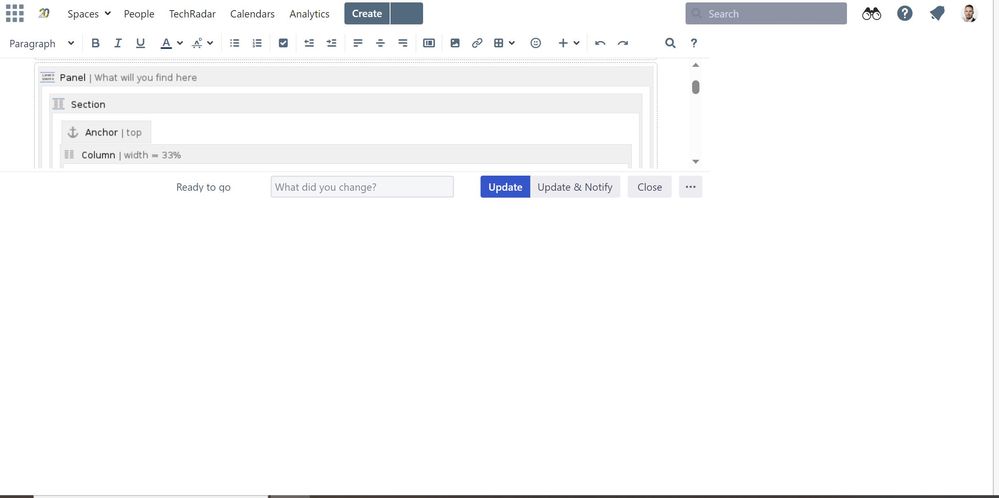
Task: Toggle underline formatting
Action: pyautogui.click(x=140, y=43)
